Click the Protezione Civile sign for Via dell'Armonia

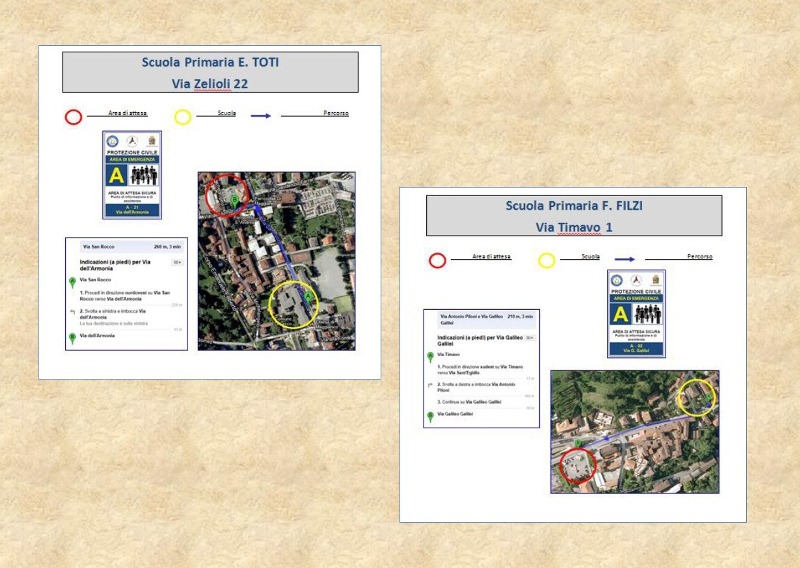(x=132, y=174)
